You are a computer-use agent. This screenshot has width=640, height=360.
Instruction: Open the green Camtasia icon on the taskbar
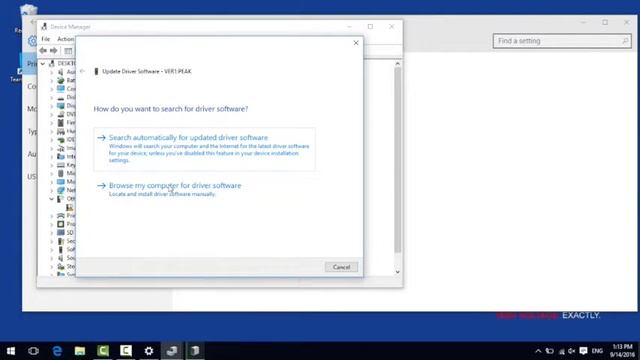coord(103,351)
